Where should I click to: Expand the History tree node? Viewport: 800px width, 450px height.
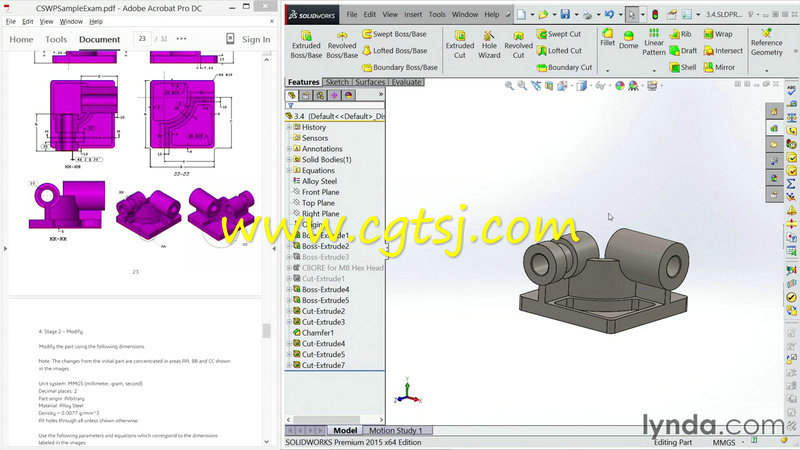coord(289,127)
